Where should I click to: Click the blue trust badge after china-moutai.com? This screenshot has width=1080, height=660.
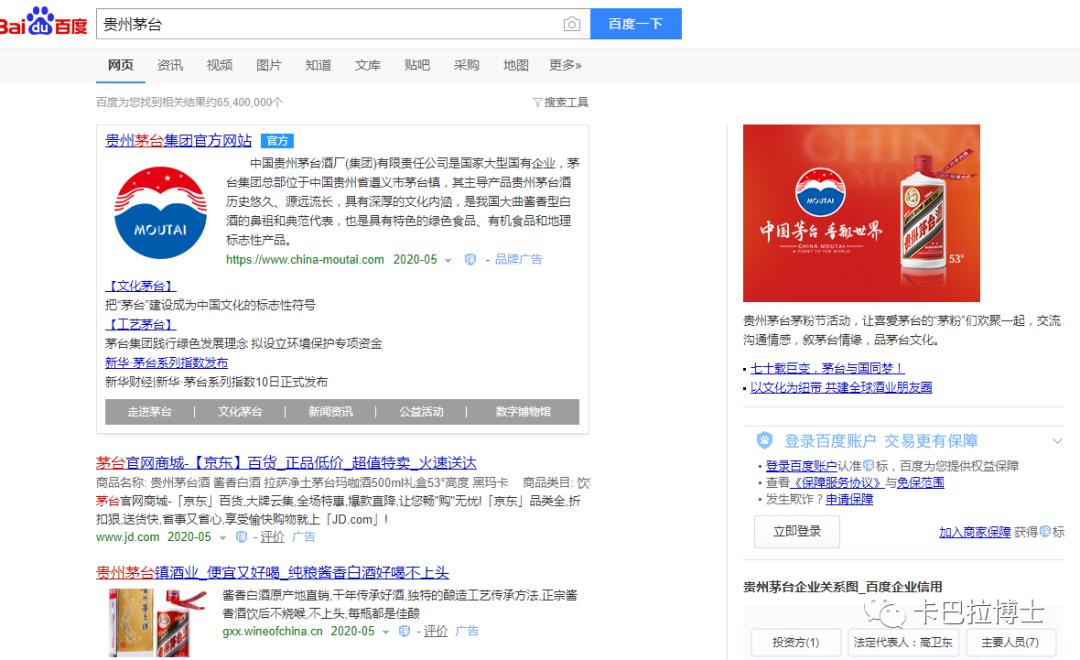(471, 259)
